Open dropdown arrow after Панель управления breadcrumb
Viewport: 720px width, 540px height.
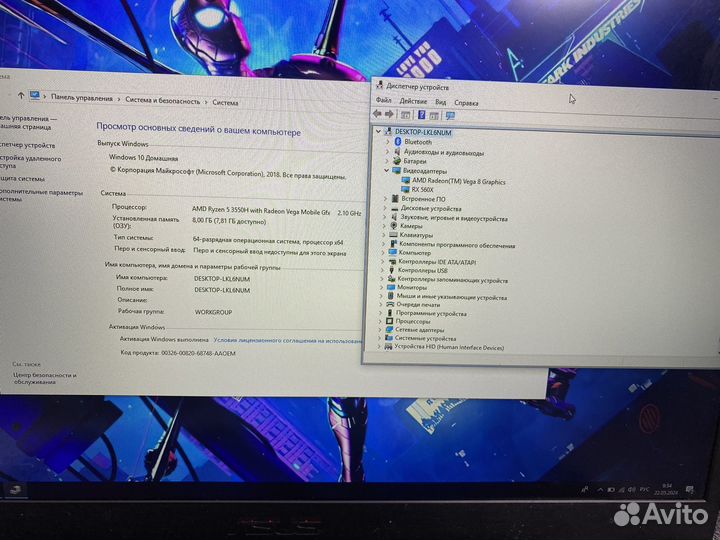(x=119, y=99)
